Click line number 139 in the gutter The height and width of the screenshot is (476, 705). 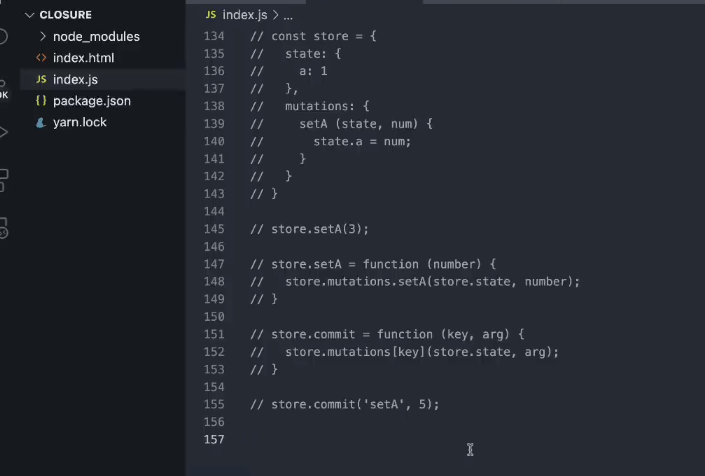(214, 124)
